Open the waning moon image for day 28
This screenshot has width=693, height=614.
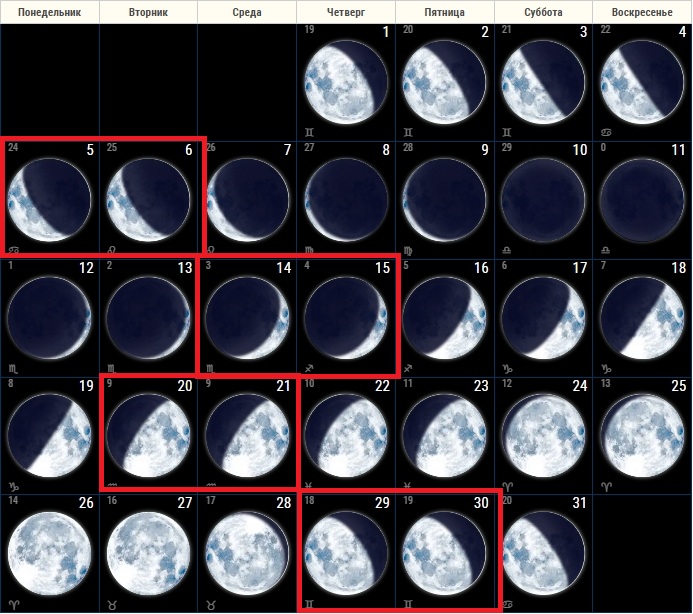(247, 554)
